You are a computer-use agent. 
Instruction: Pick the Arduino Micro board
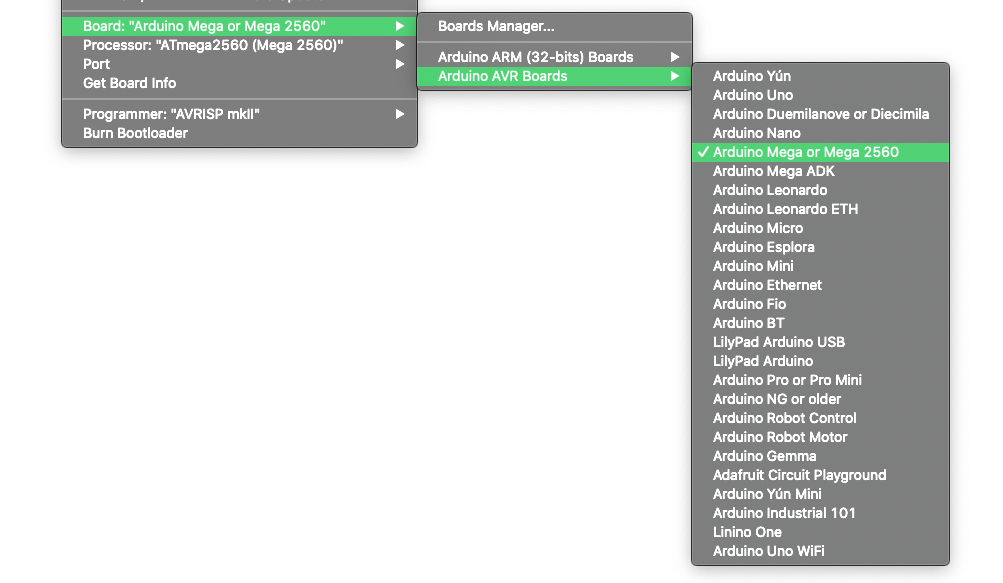820,228
